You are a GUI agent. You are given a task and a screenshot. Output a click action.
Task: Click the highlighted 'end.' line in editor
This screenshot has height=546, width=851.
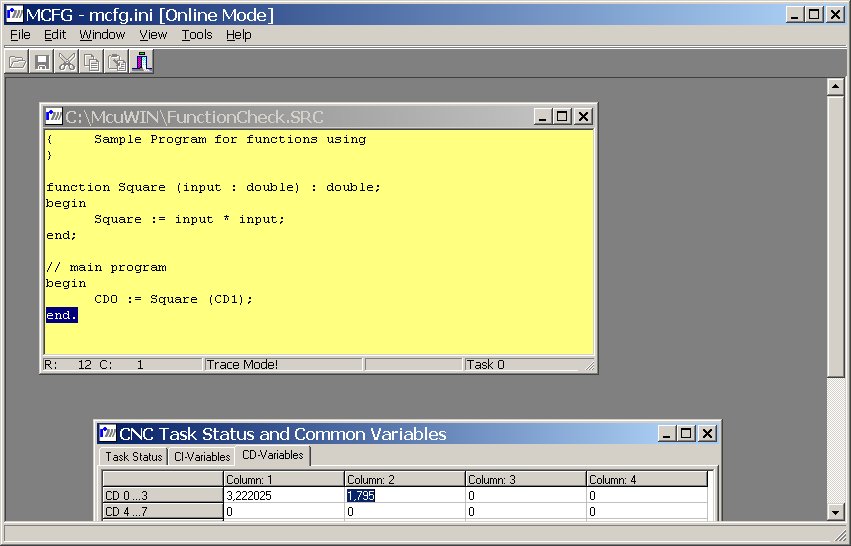[62, 315]
